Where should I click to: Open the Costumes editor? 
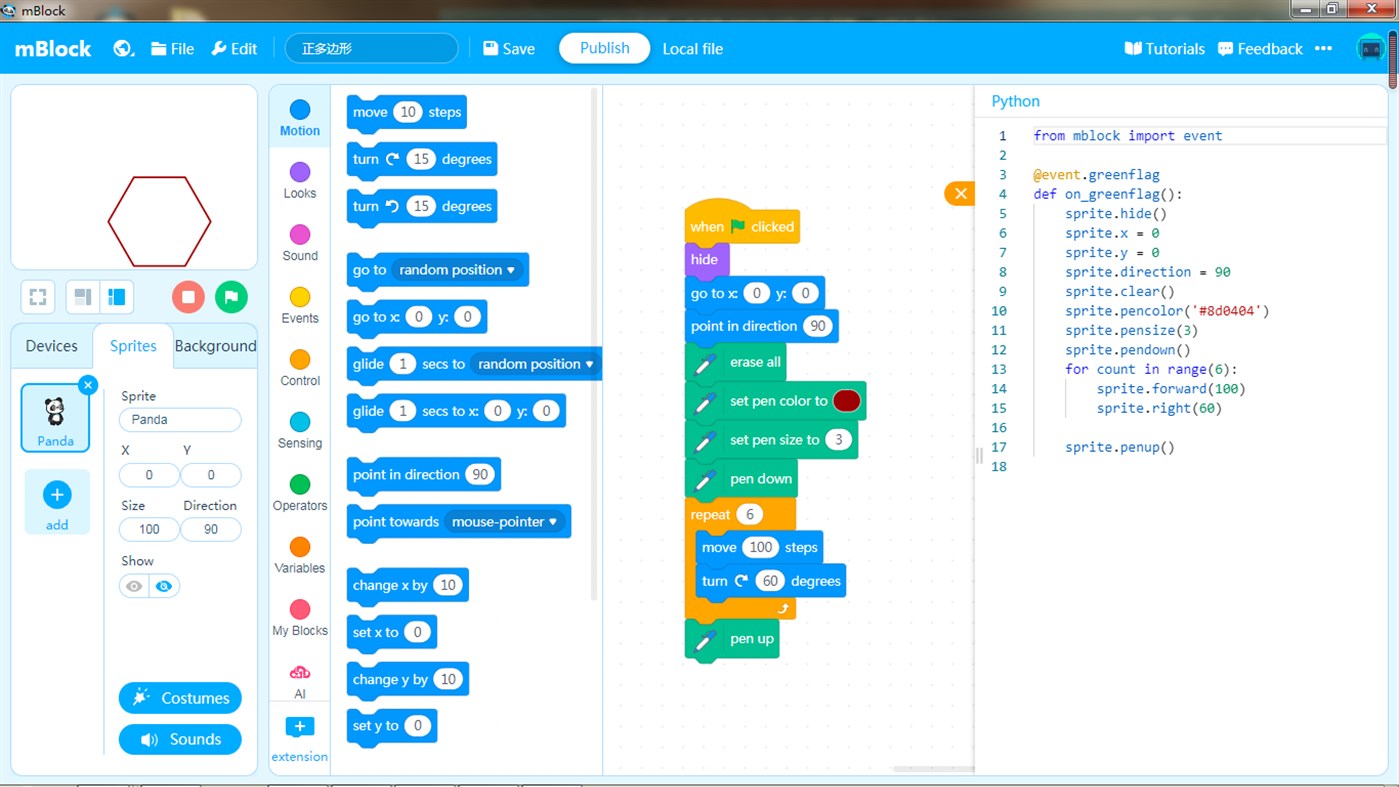[x=180, y=698]
